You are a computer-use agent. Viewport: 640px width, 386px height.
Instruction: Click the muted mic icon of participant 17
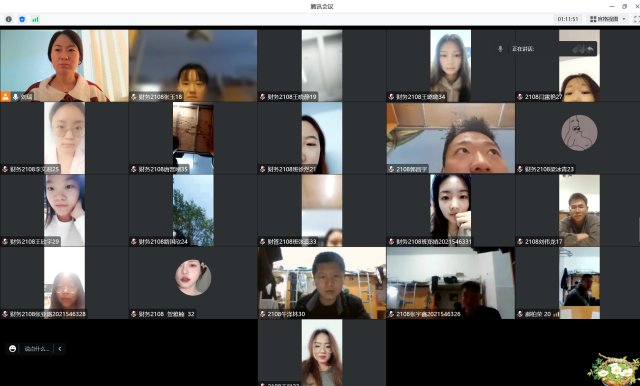(520, 242)
